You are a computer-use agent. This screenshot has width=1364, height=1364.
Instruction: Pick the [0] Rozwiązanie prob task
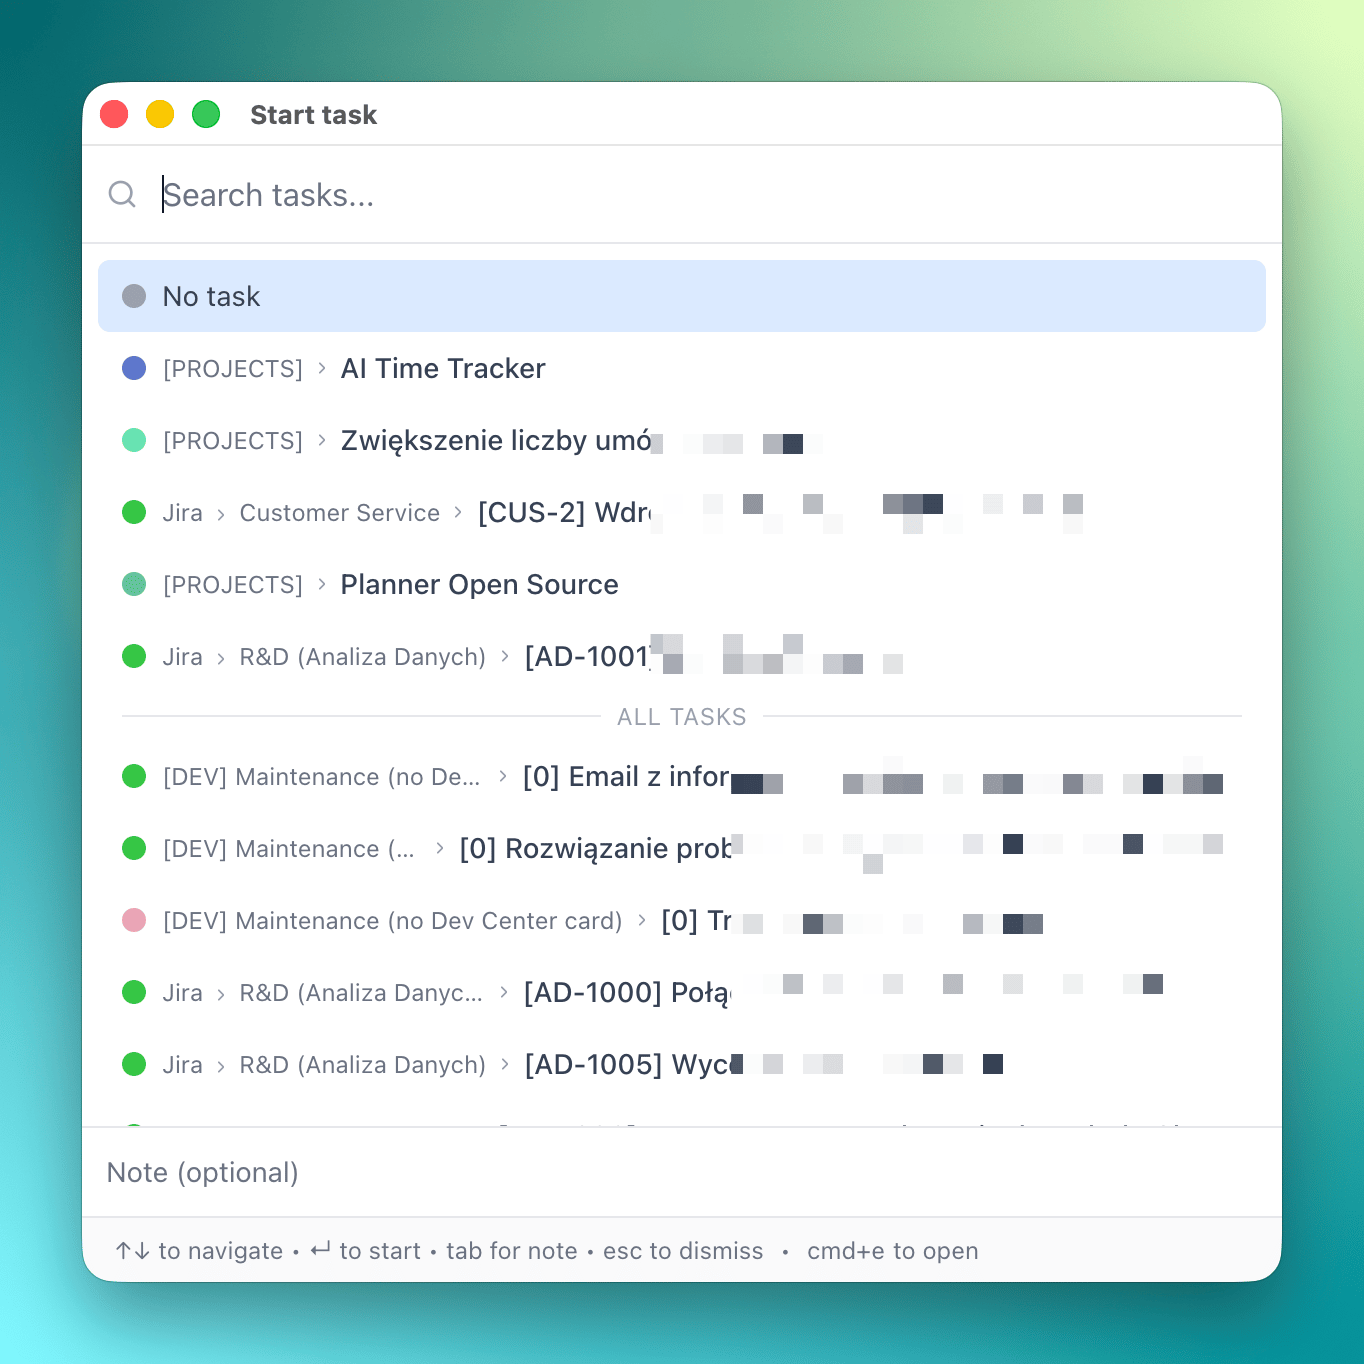[x=595, y=848]
